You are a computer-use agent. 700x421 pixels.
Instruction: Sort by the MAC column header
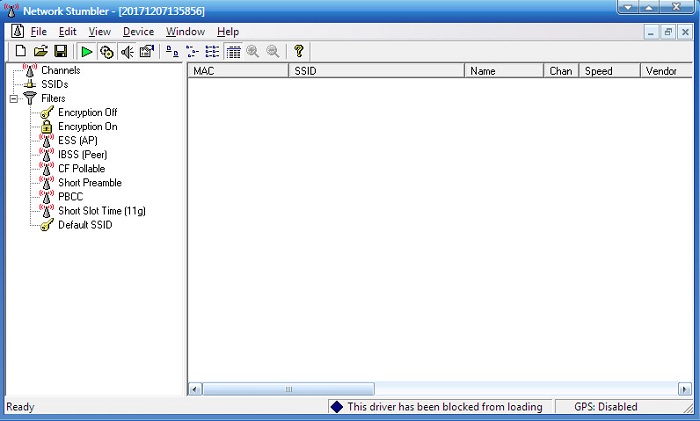click(x=238, y=71)
